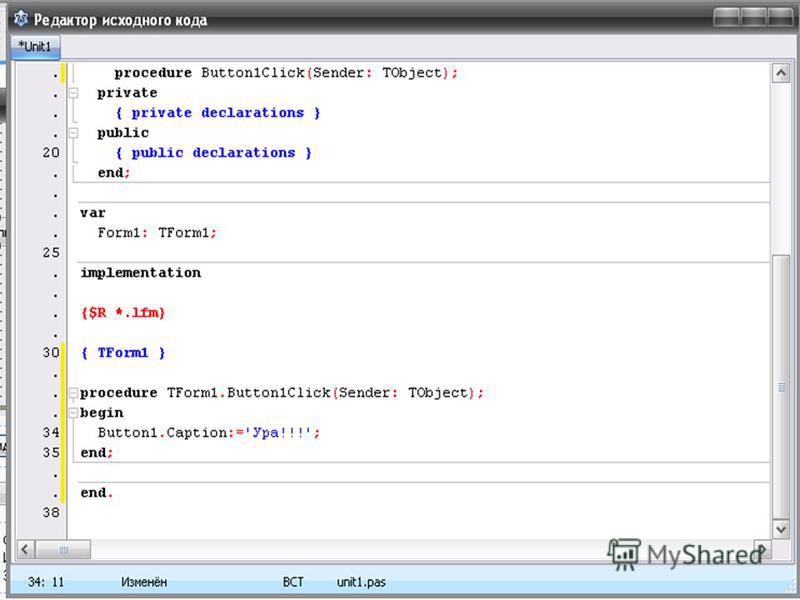800x600 pixels.
Task: Click the '{ private declarations }' comment
Action: point(218,113)
